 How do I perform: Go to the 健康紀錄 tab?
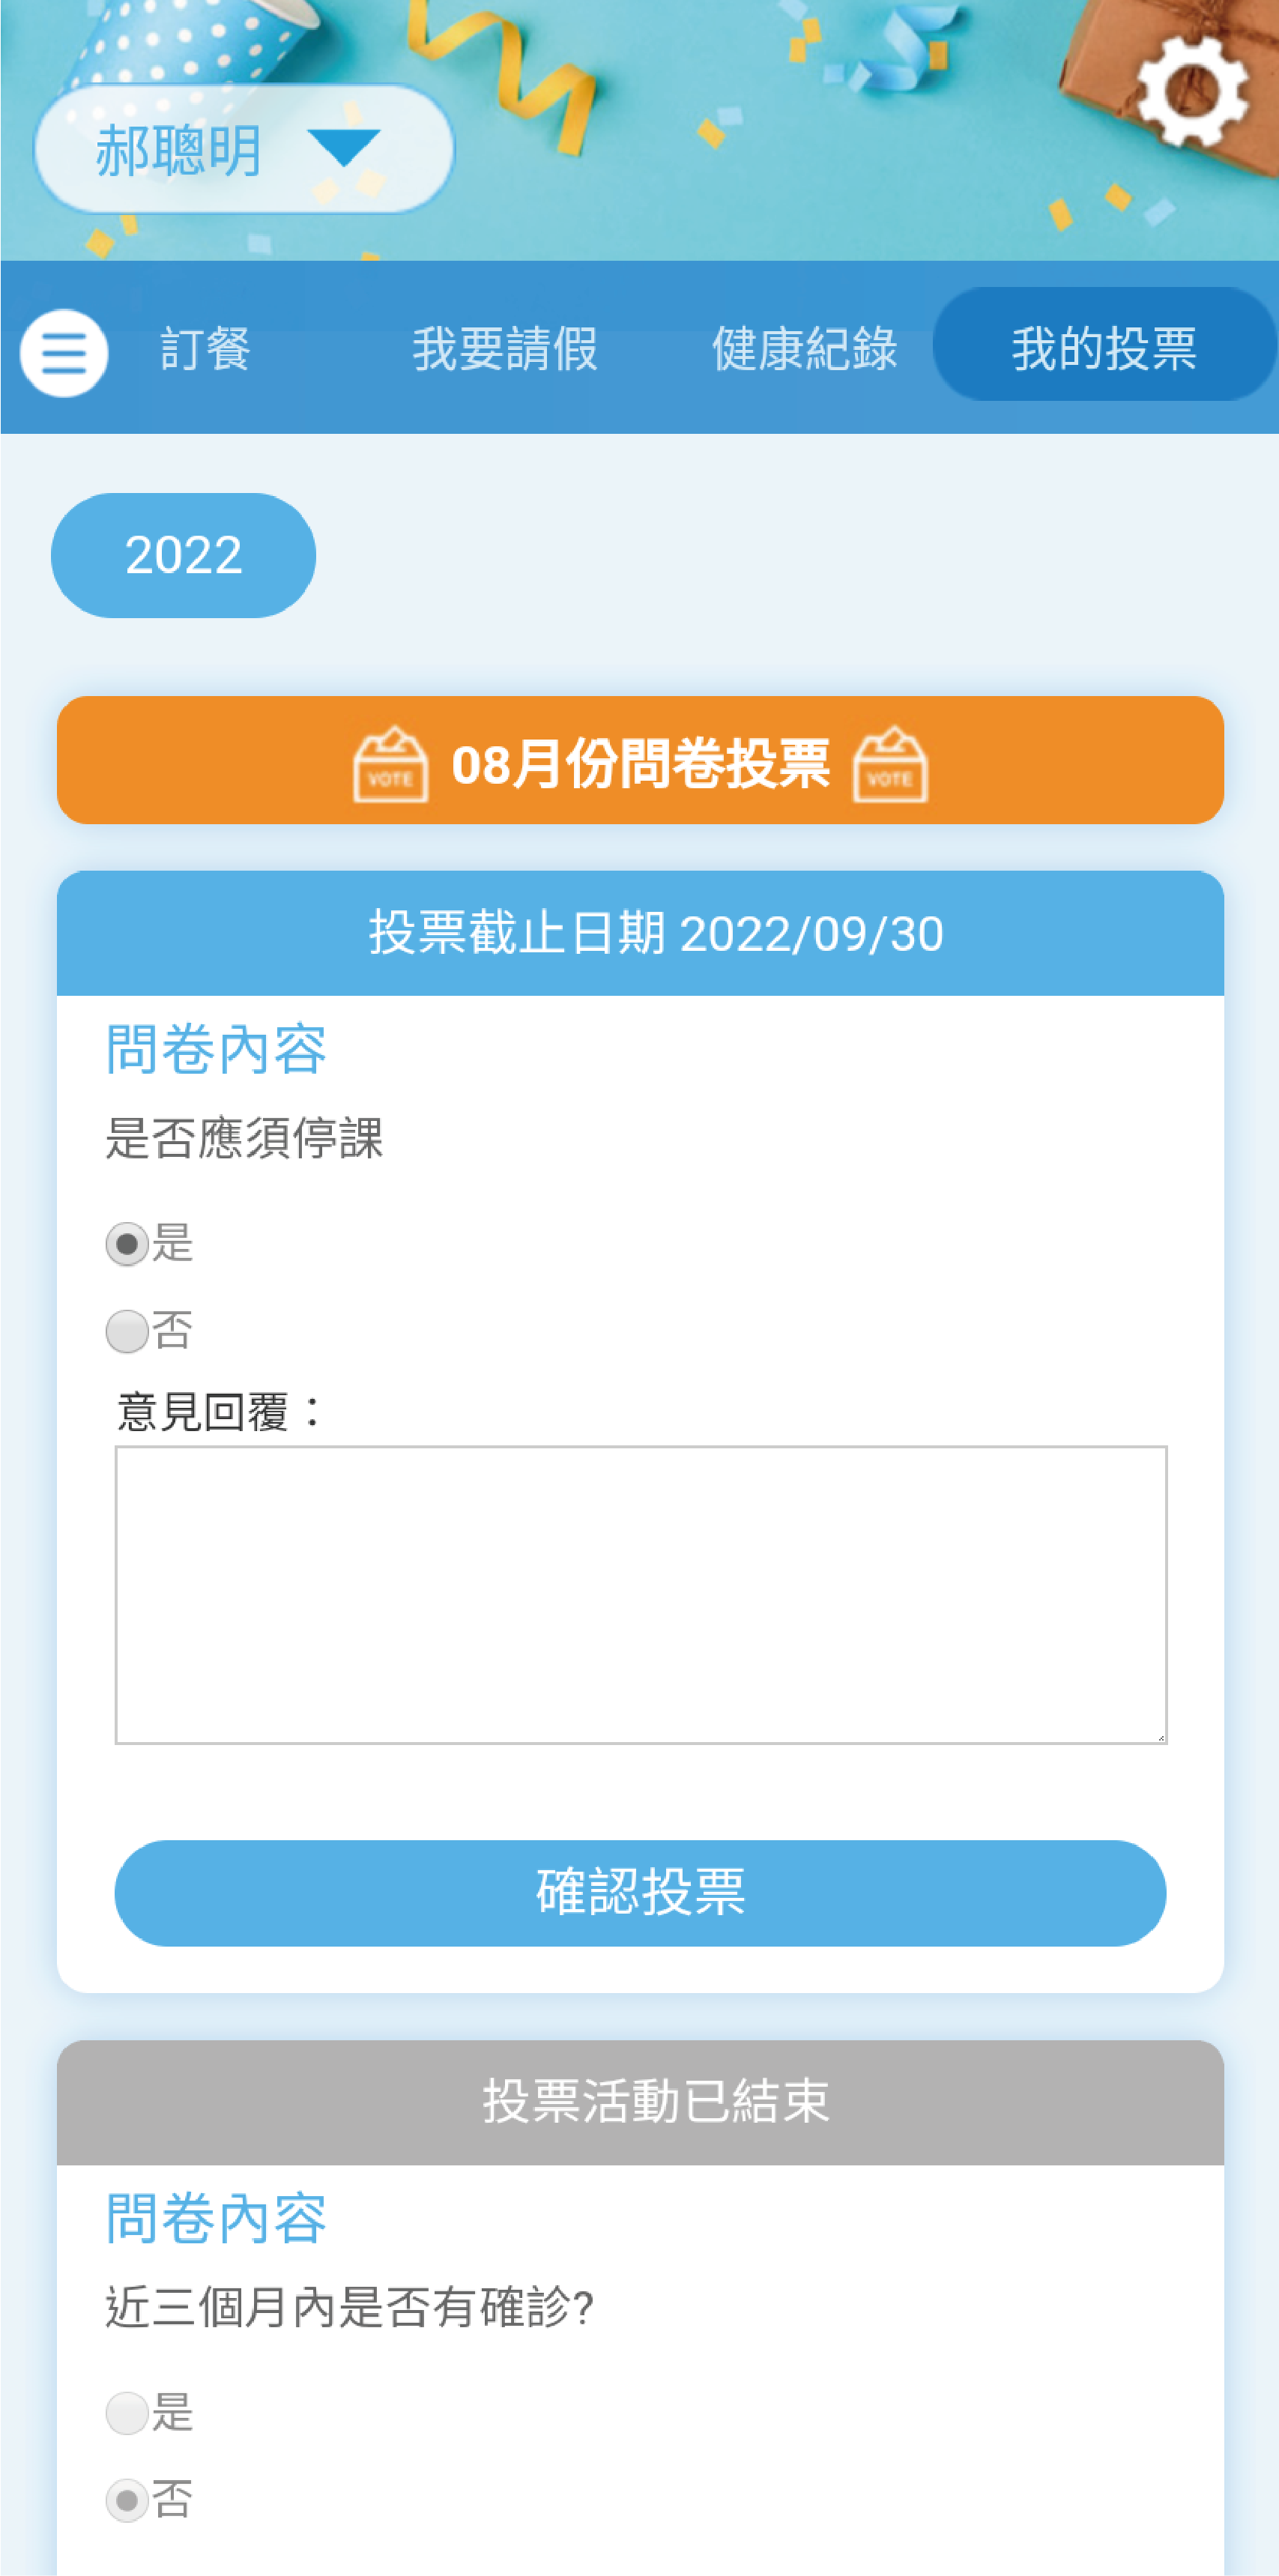click(804, 349)
